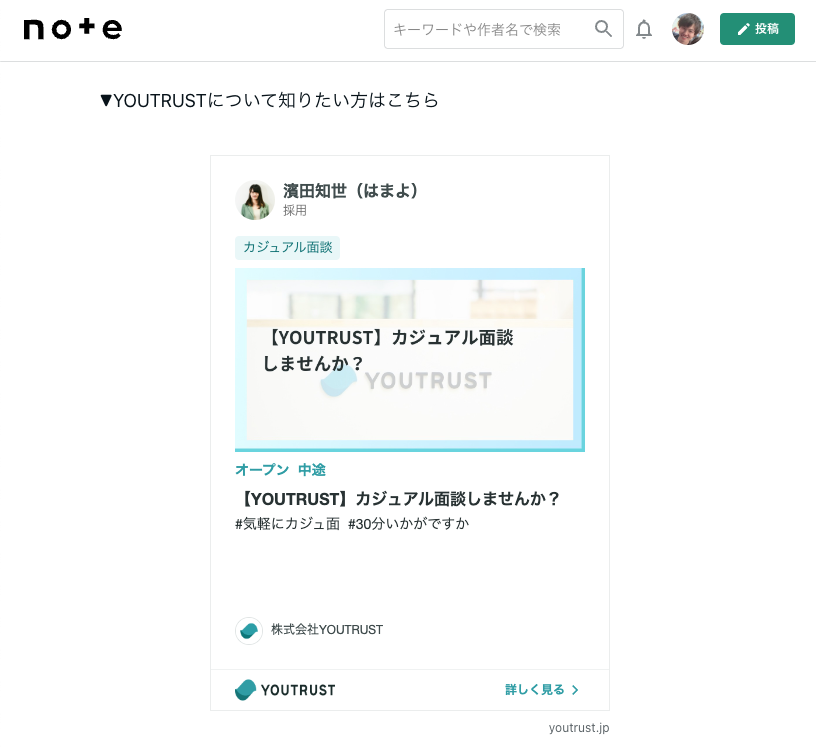Open the notifications bell
The height and width of the screenshot is (749, 816).
[644, 29]
